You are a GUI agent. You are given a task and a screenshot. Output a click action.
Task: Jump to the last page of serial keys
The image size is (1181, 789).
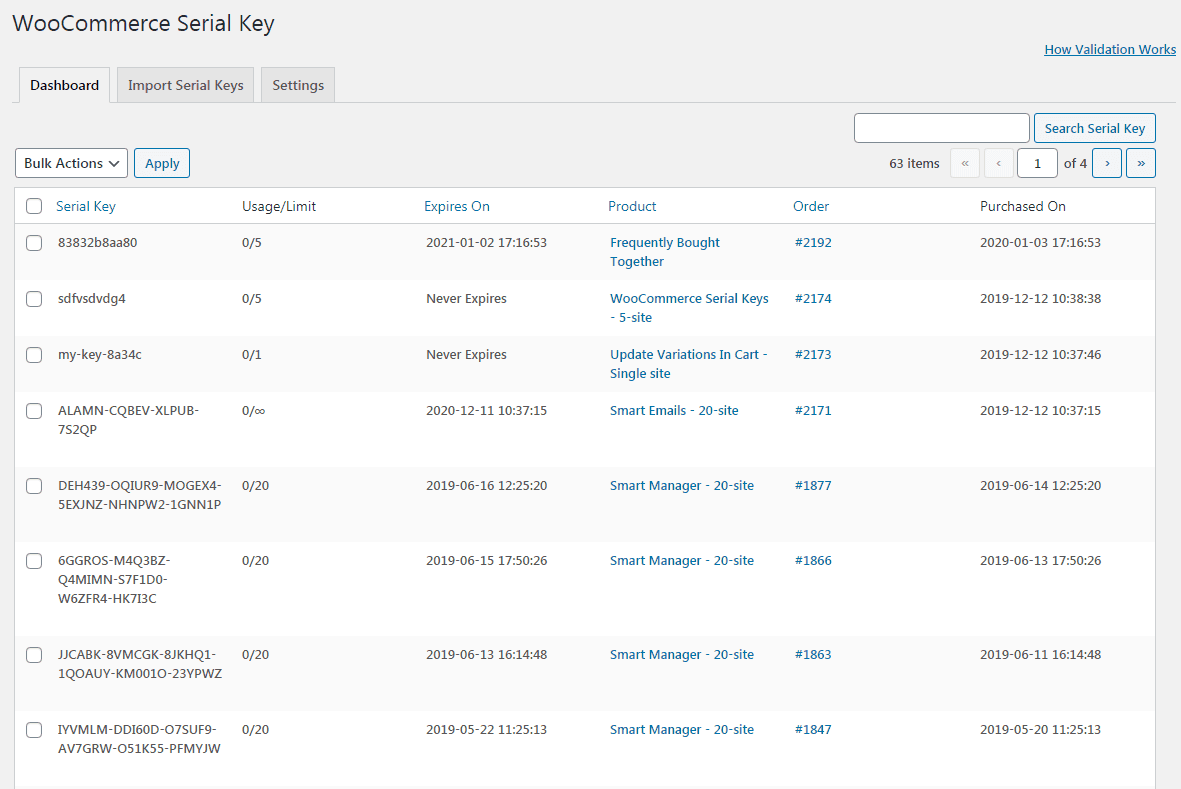1140,163
